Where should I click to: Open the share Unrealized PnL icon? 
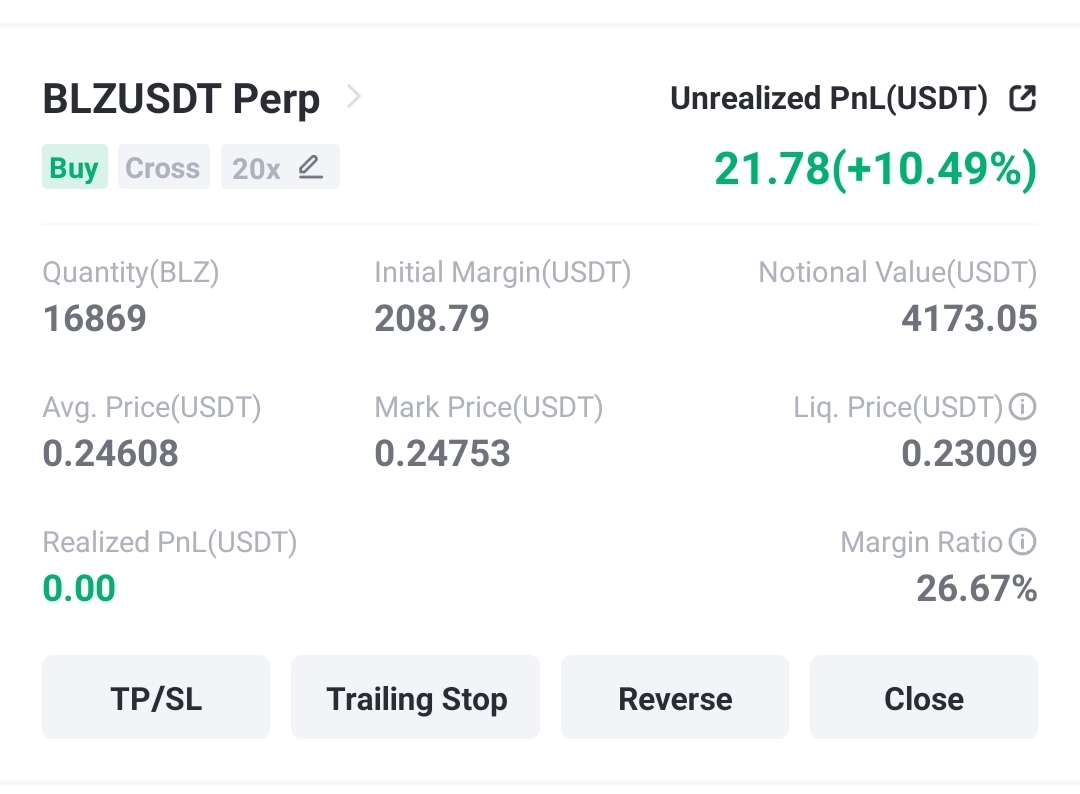tap(1022, 98)
